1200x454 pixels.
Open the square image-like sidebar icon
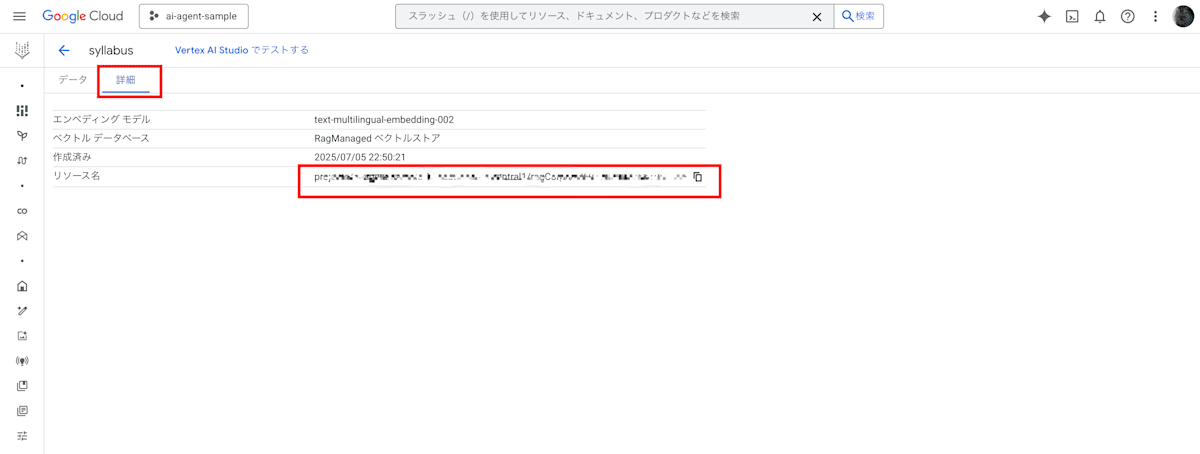pyautogui.click(x=22, y=336)
